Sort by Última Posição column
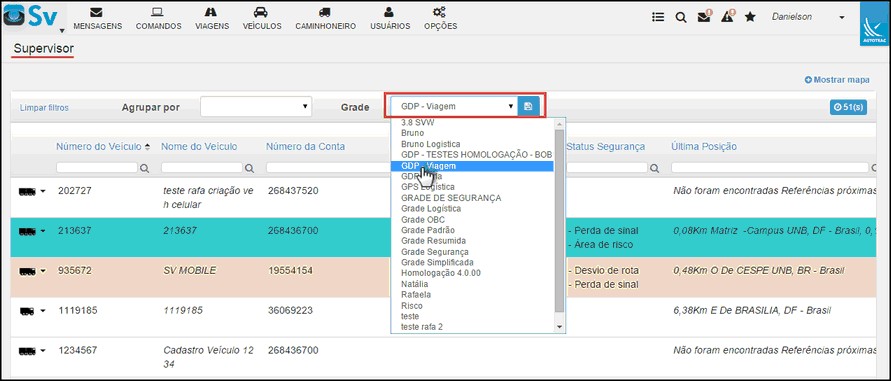891x381 pixels. click(703, 147)
